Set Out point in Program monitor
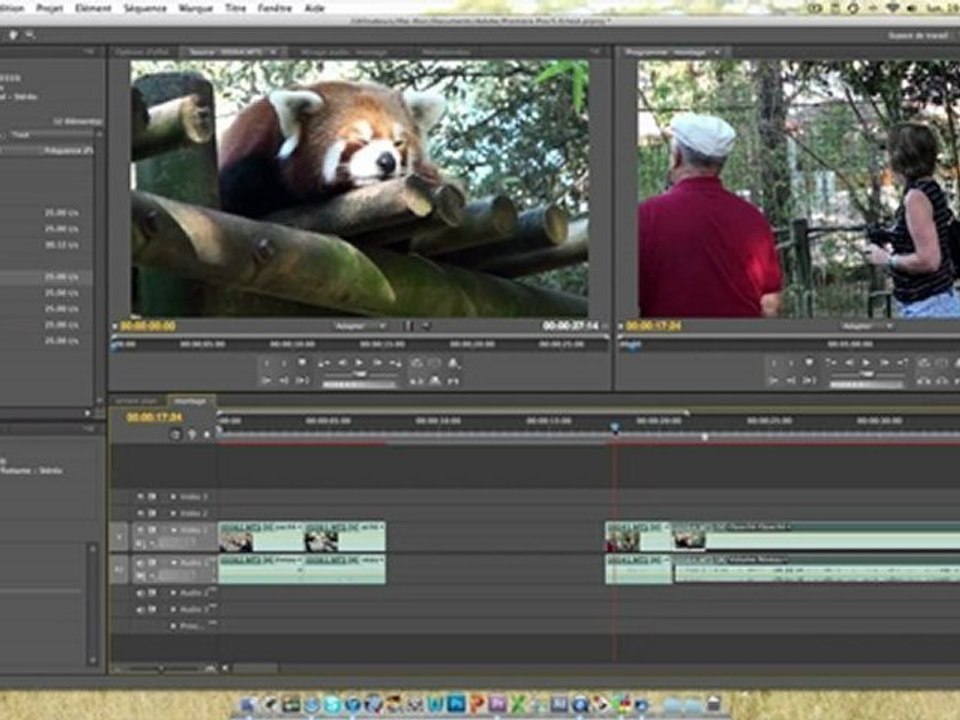Screen dimensions: 960x720 coord(790,363)
